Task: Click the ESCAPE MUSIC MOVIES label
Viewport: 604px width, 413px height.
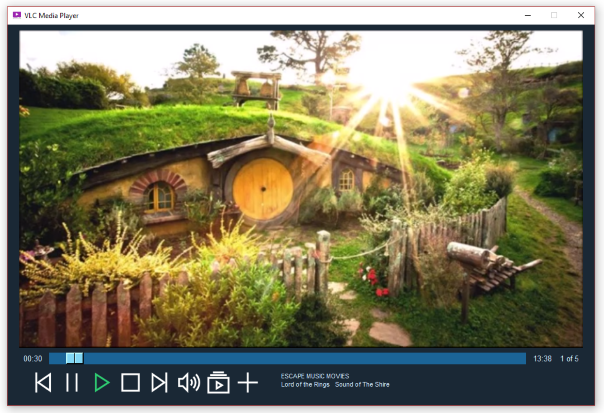Action: [315, 376]
